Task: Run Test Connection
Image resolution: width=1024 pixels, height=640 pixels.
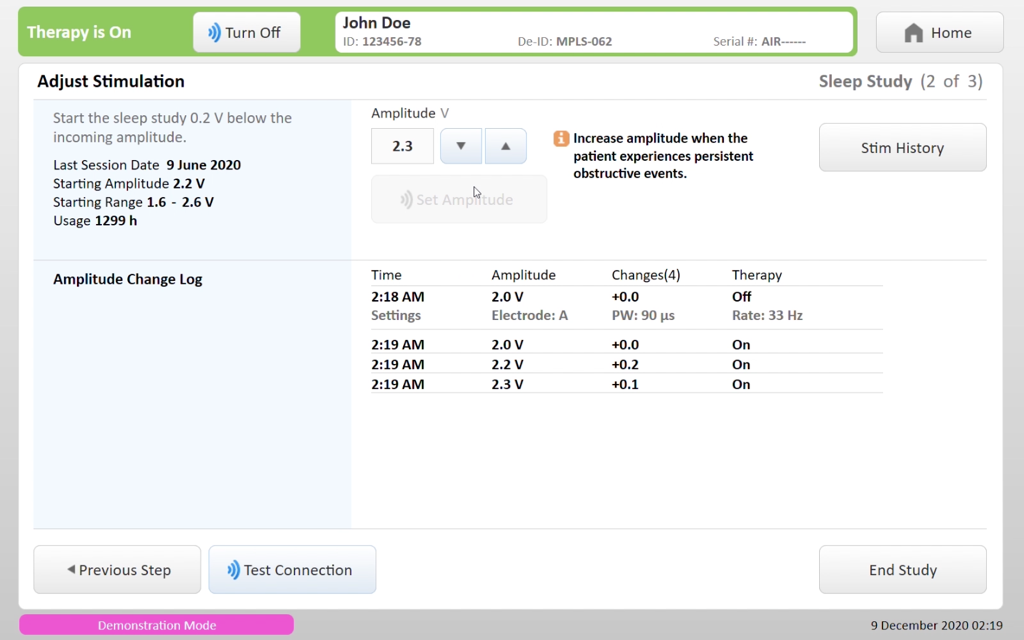Action: tap(292, 569)
